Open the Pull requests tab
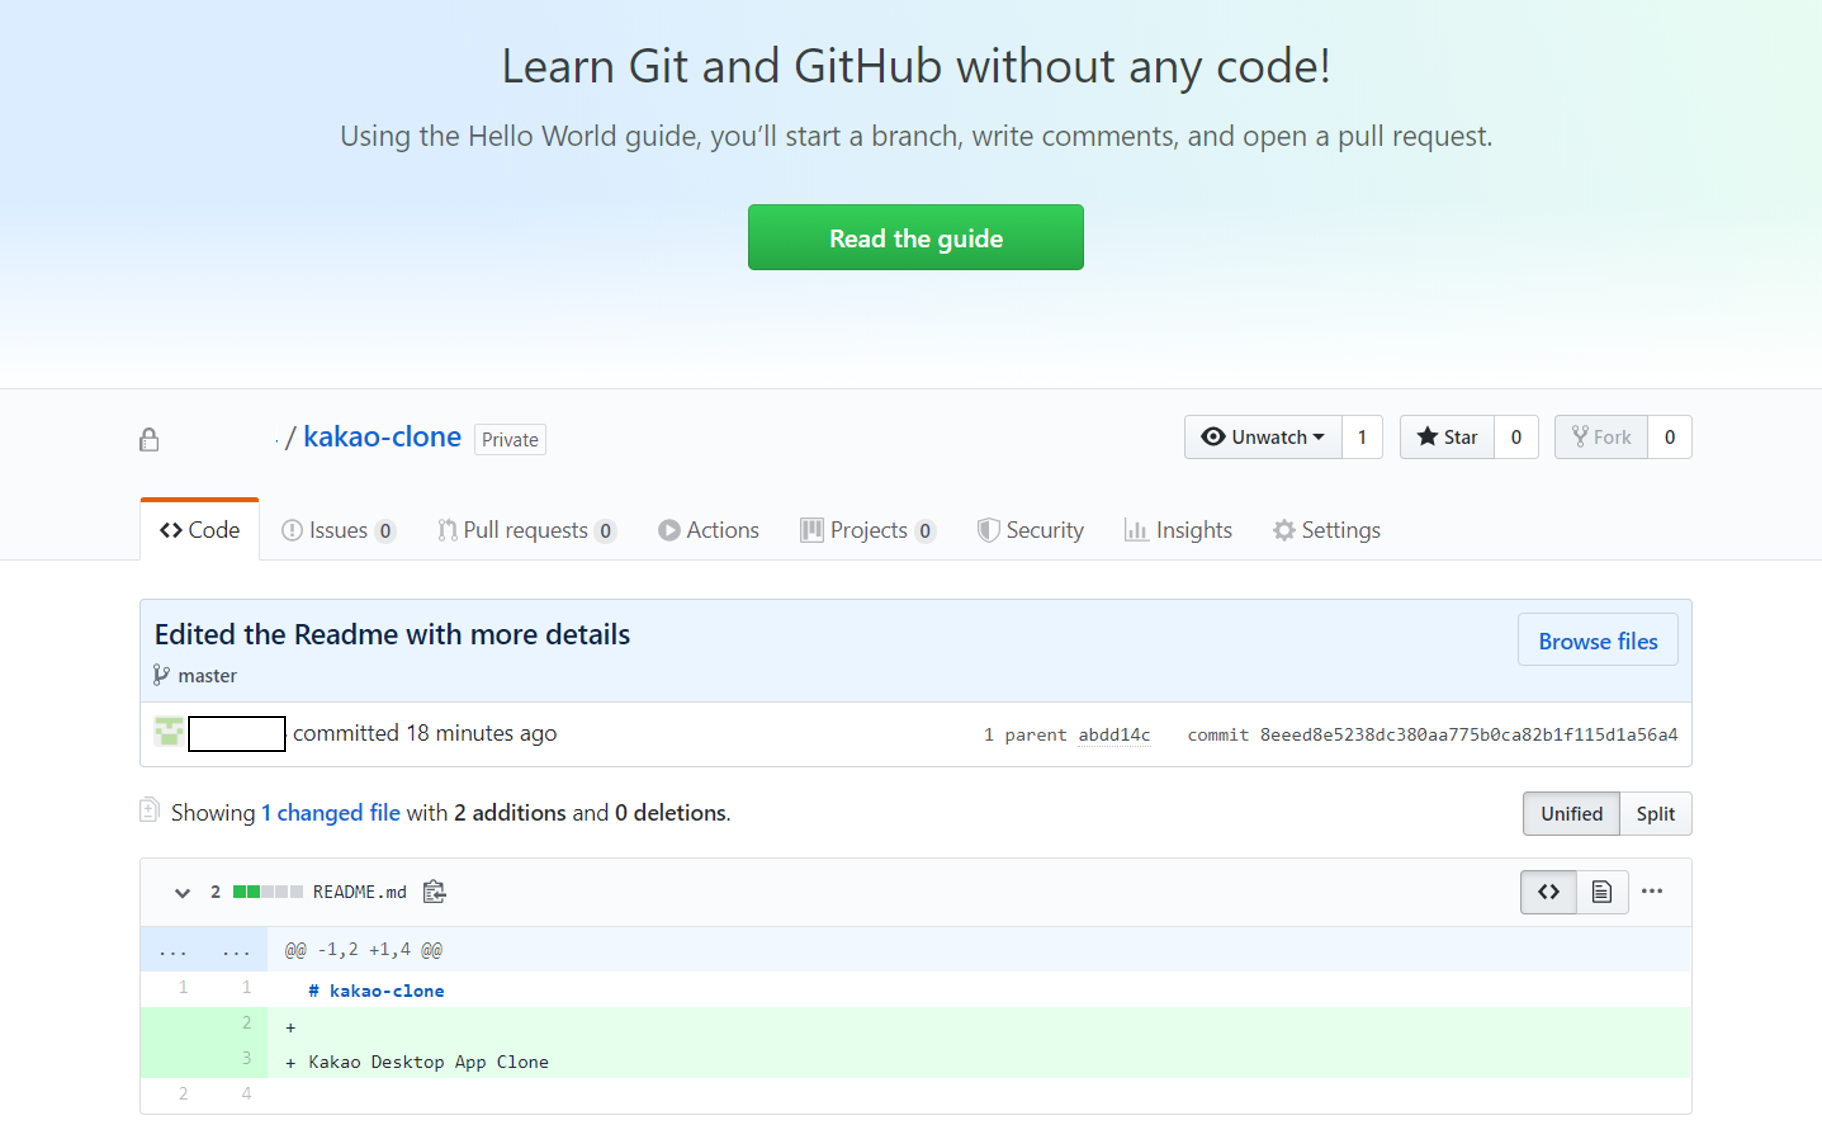 [x=526, y=530]
